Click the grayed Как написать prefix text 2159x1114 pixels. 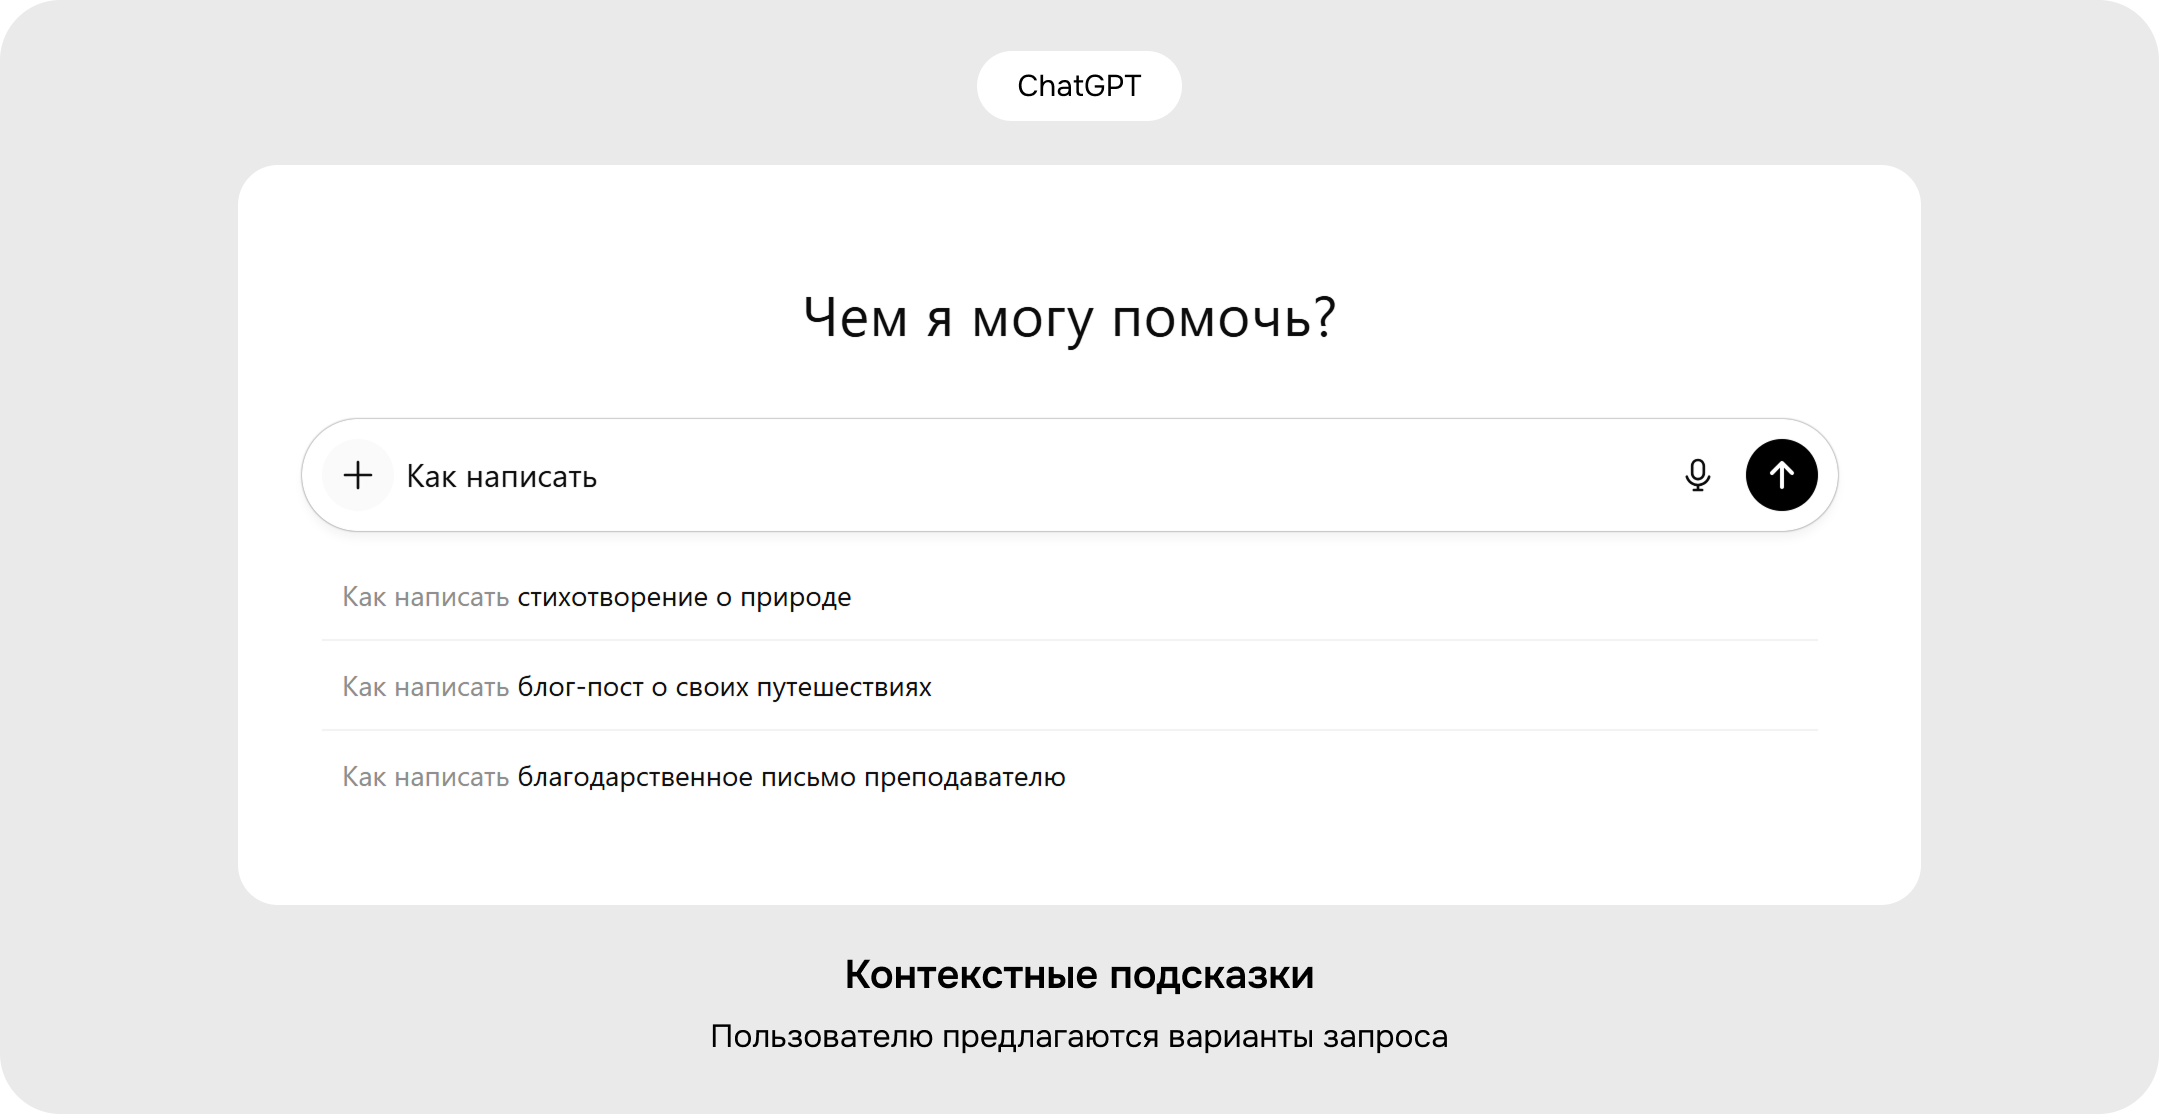(x=425, y=596)
